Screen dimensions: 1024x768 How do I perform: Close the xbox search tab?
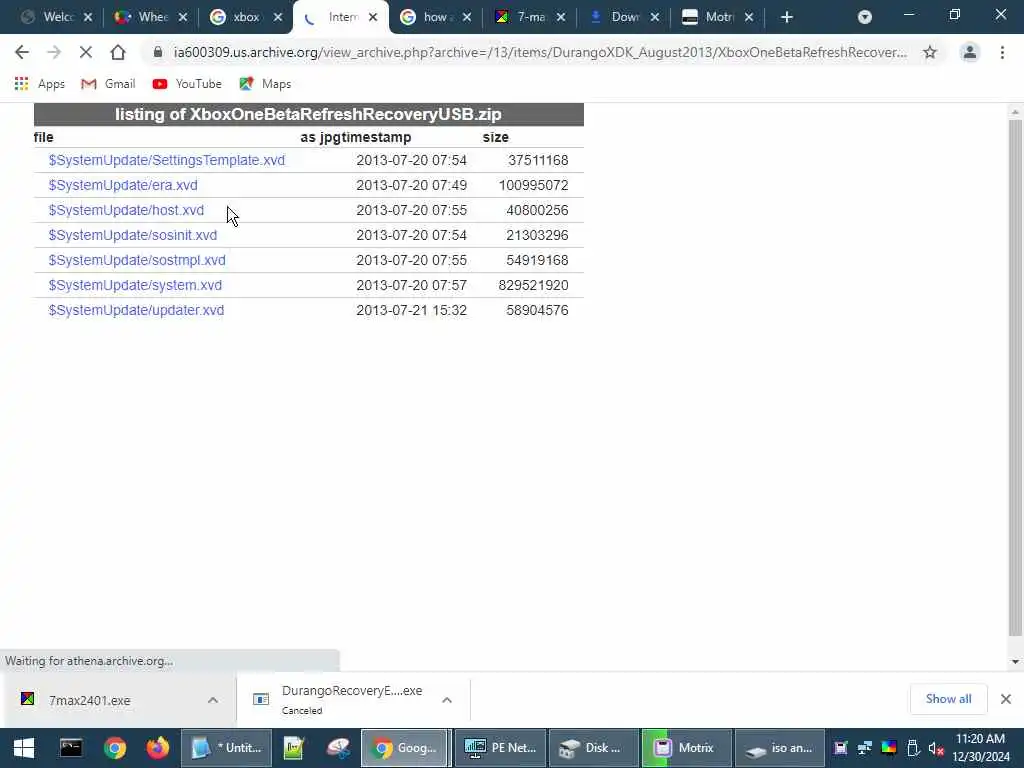pyautogui.click(x=278, y=17)
